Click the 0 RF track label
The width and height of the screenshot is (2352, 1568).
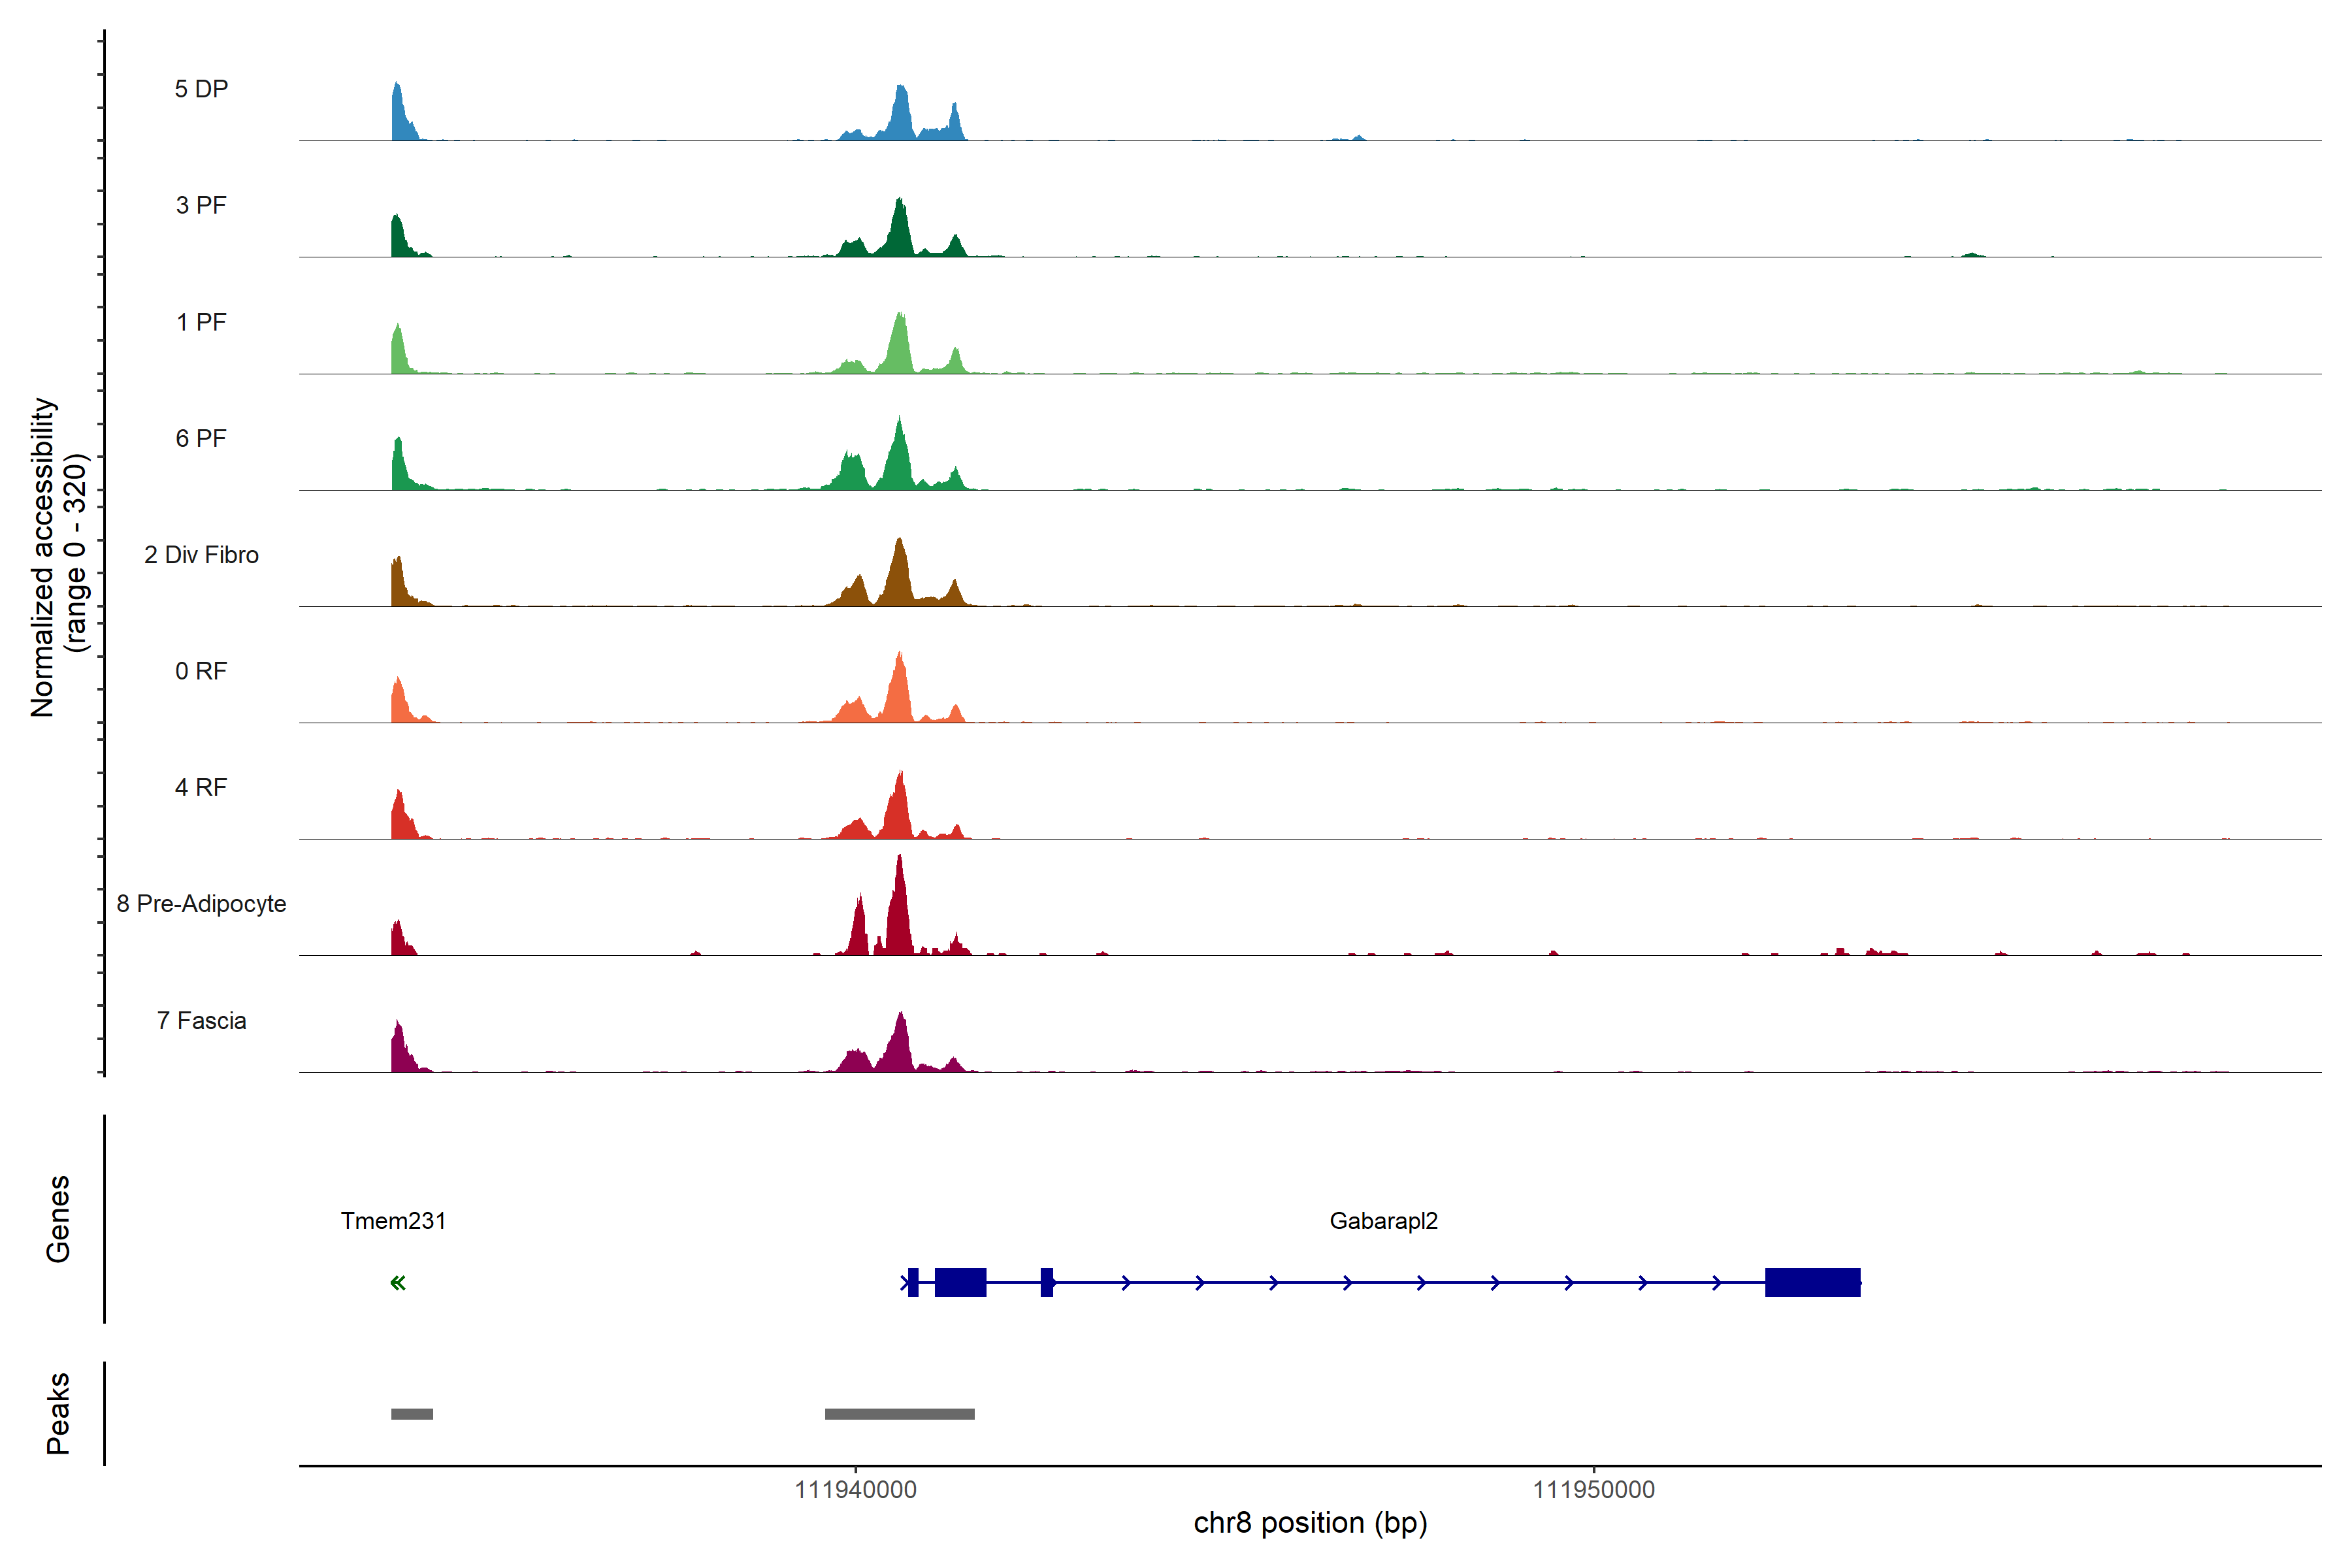tap(201, 671)
